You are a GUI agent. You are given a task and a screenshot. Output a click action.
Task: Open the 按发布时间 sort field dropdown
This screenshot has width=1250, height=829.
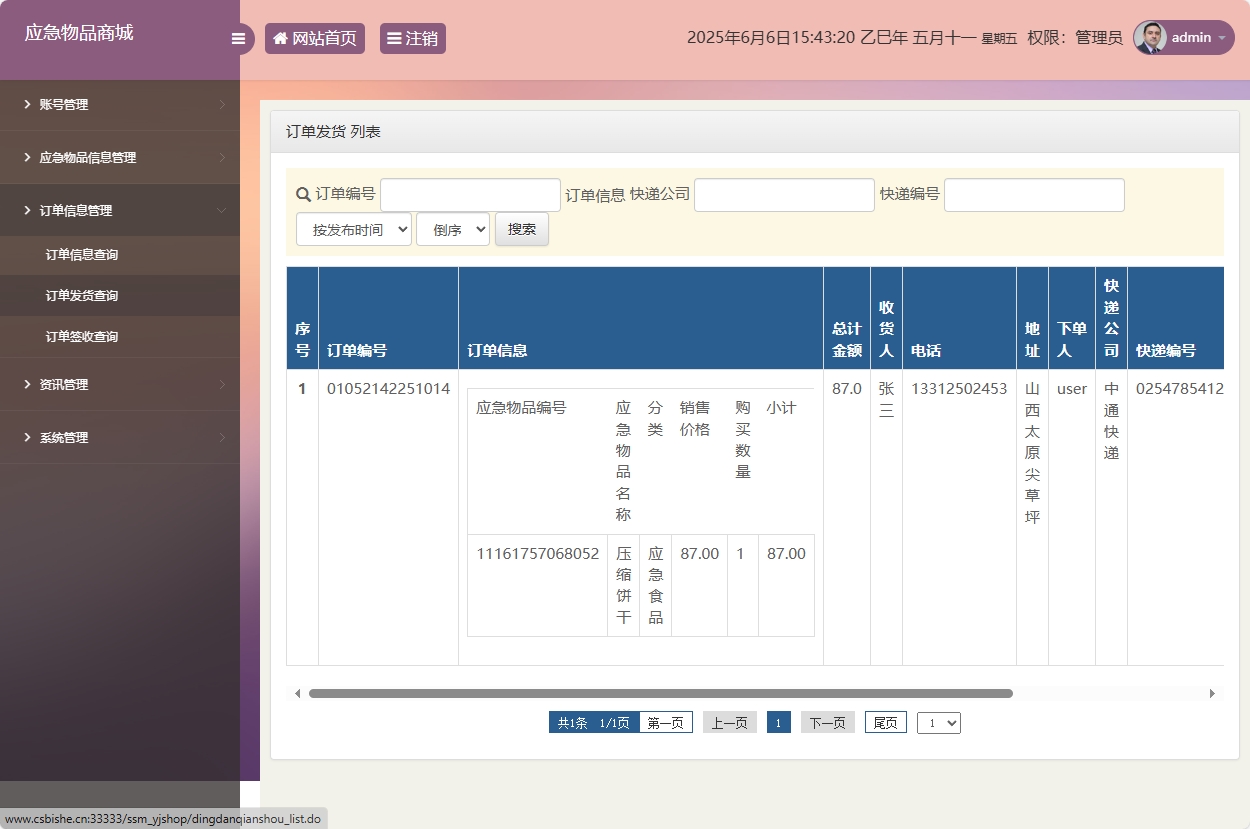point(354,228)
